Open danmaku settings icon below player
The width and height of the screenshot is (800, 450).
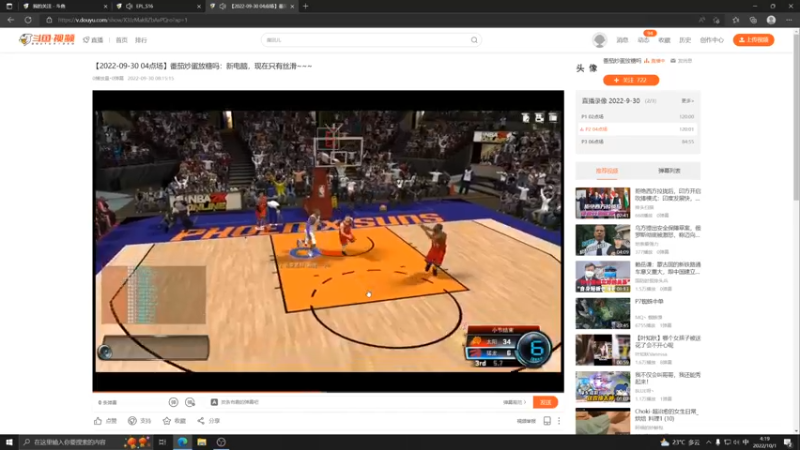point(190,403)
